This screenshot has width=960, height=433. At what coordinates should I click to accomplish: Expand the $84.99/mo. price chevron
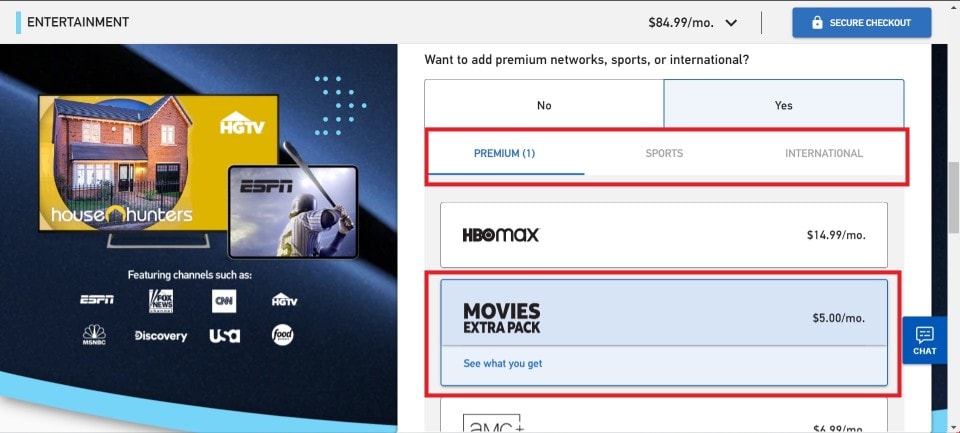pyautogui.click(x=731, y=23)
